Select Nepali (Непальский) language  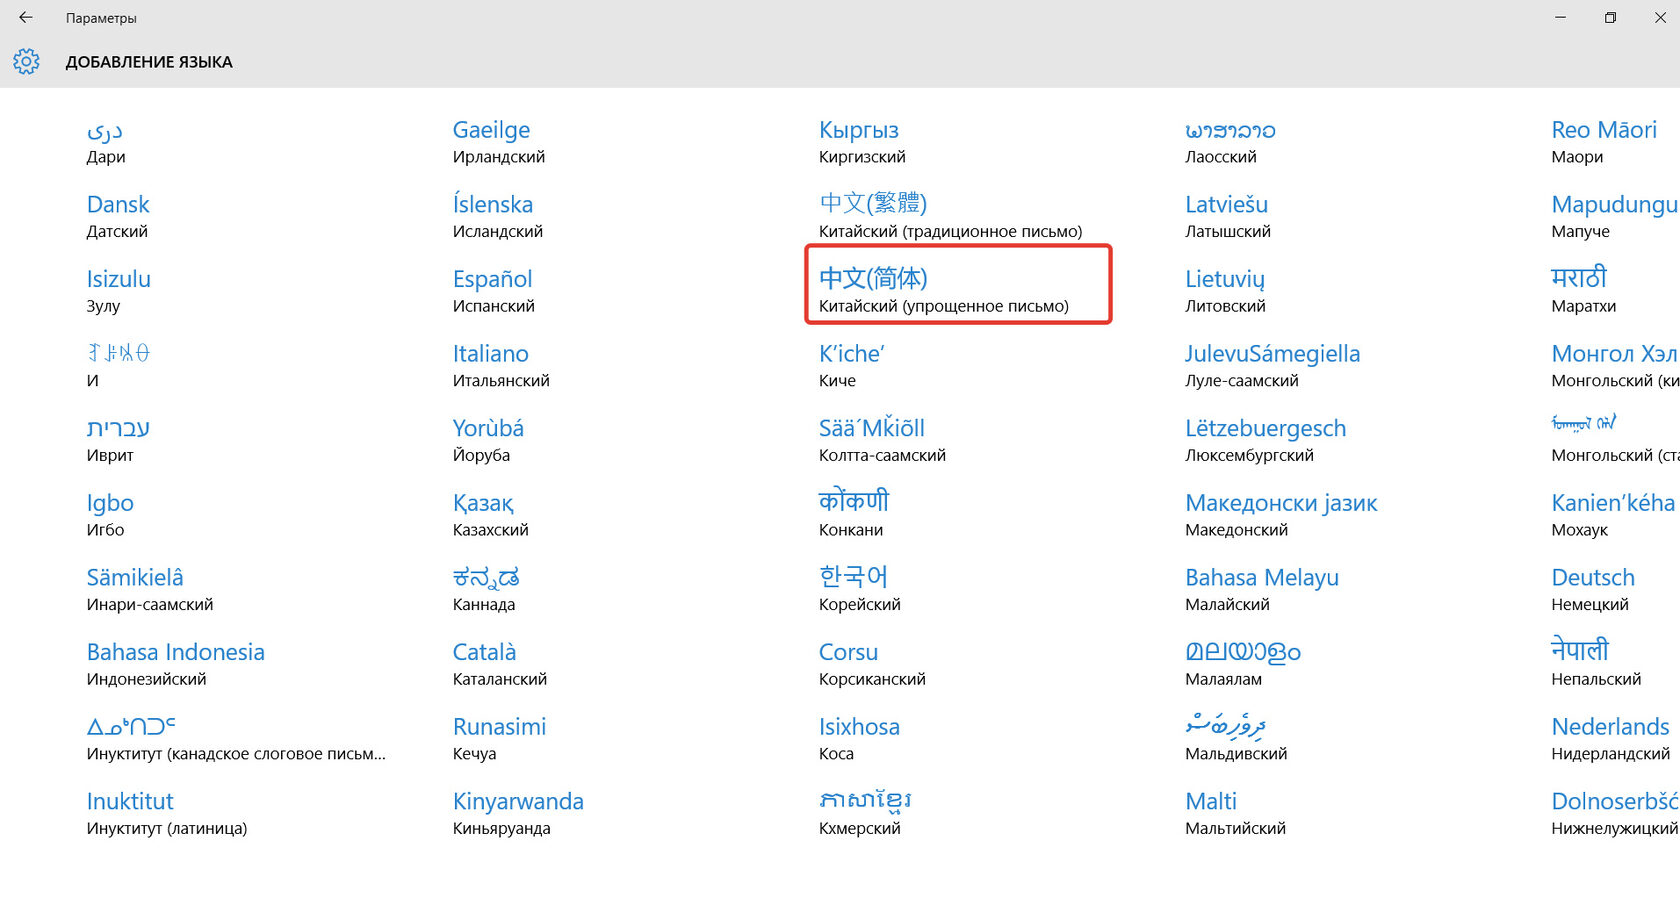(x=1596, y=664)
